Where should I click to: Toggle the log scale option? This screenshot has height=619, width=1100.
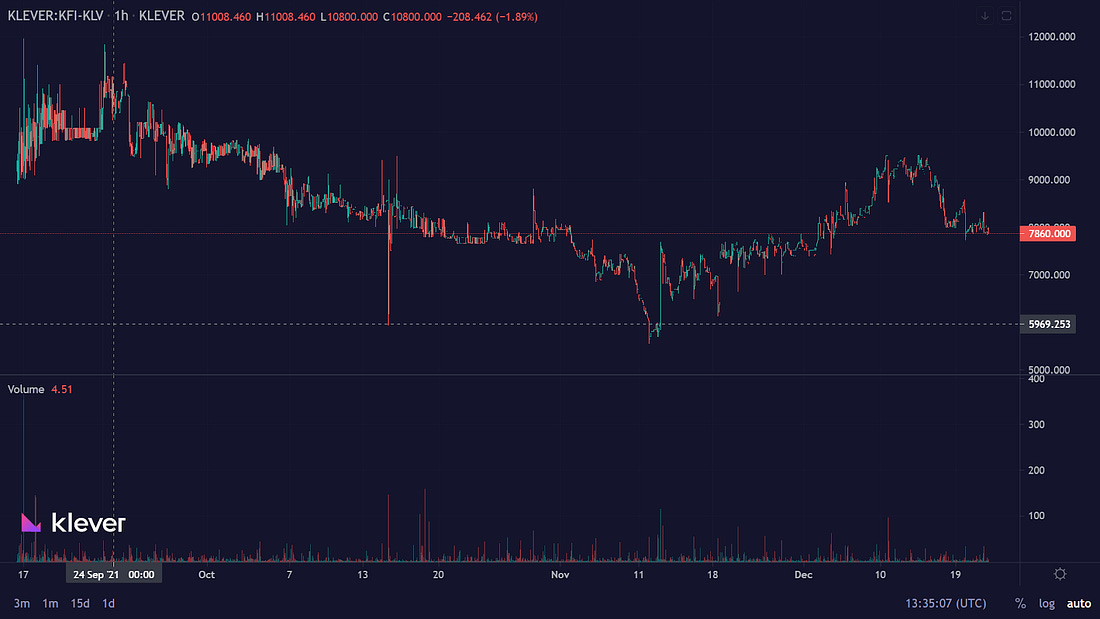(x=1047, y=604)
